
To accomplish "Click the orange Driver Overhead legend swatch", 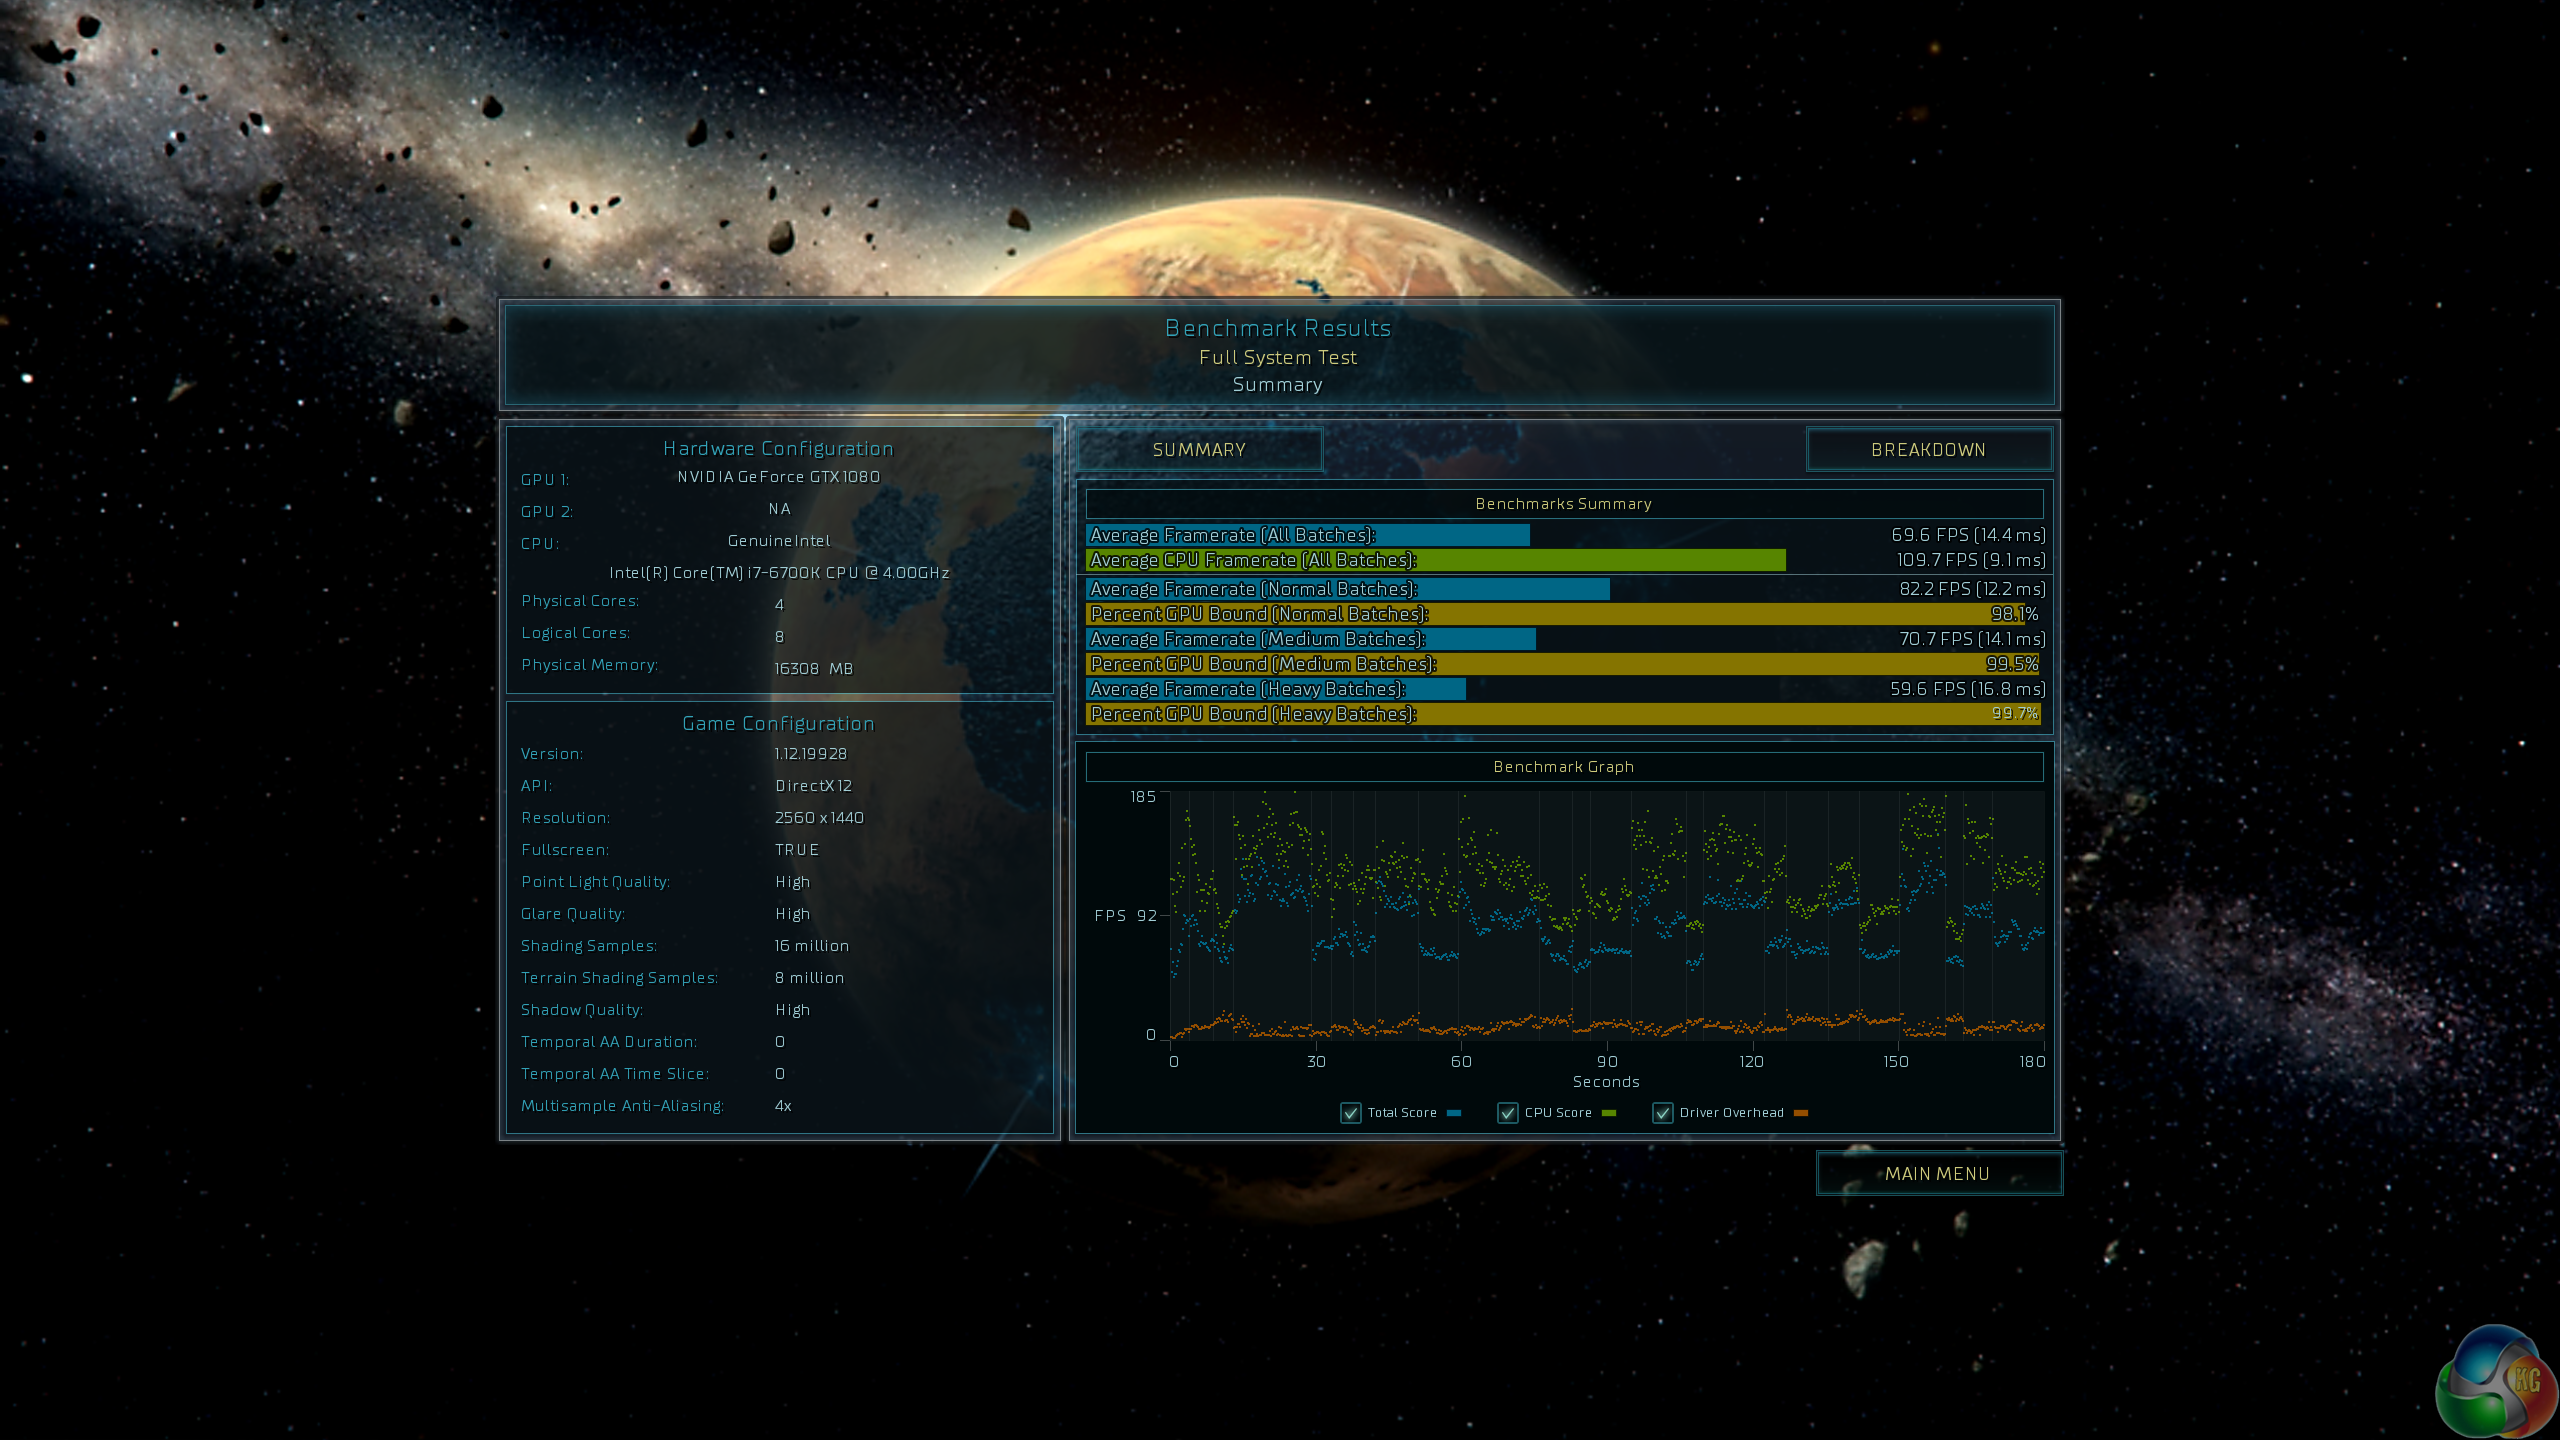I will pos(1801,1113).
